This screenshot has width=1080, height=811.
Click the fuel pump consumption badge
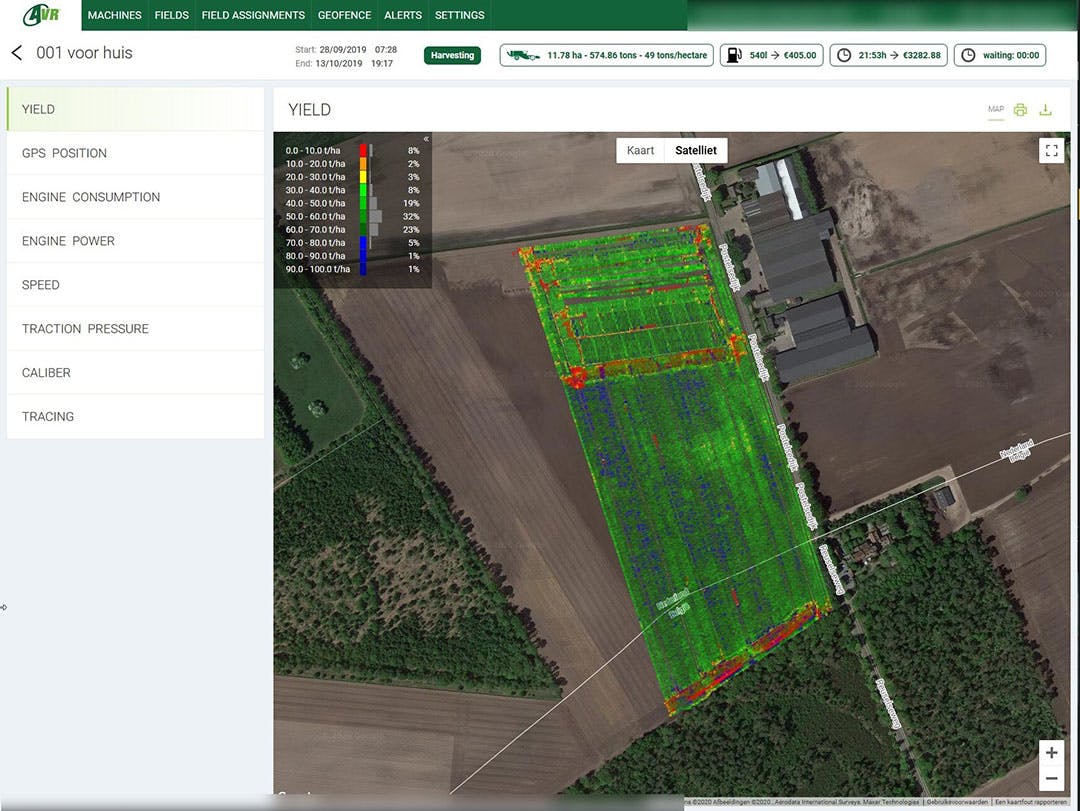pos(770,56)
